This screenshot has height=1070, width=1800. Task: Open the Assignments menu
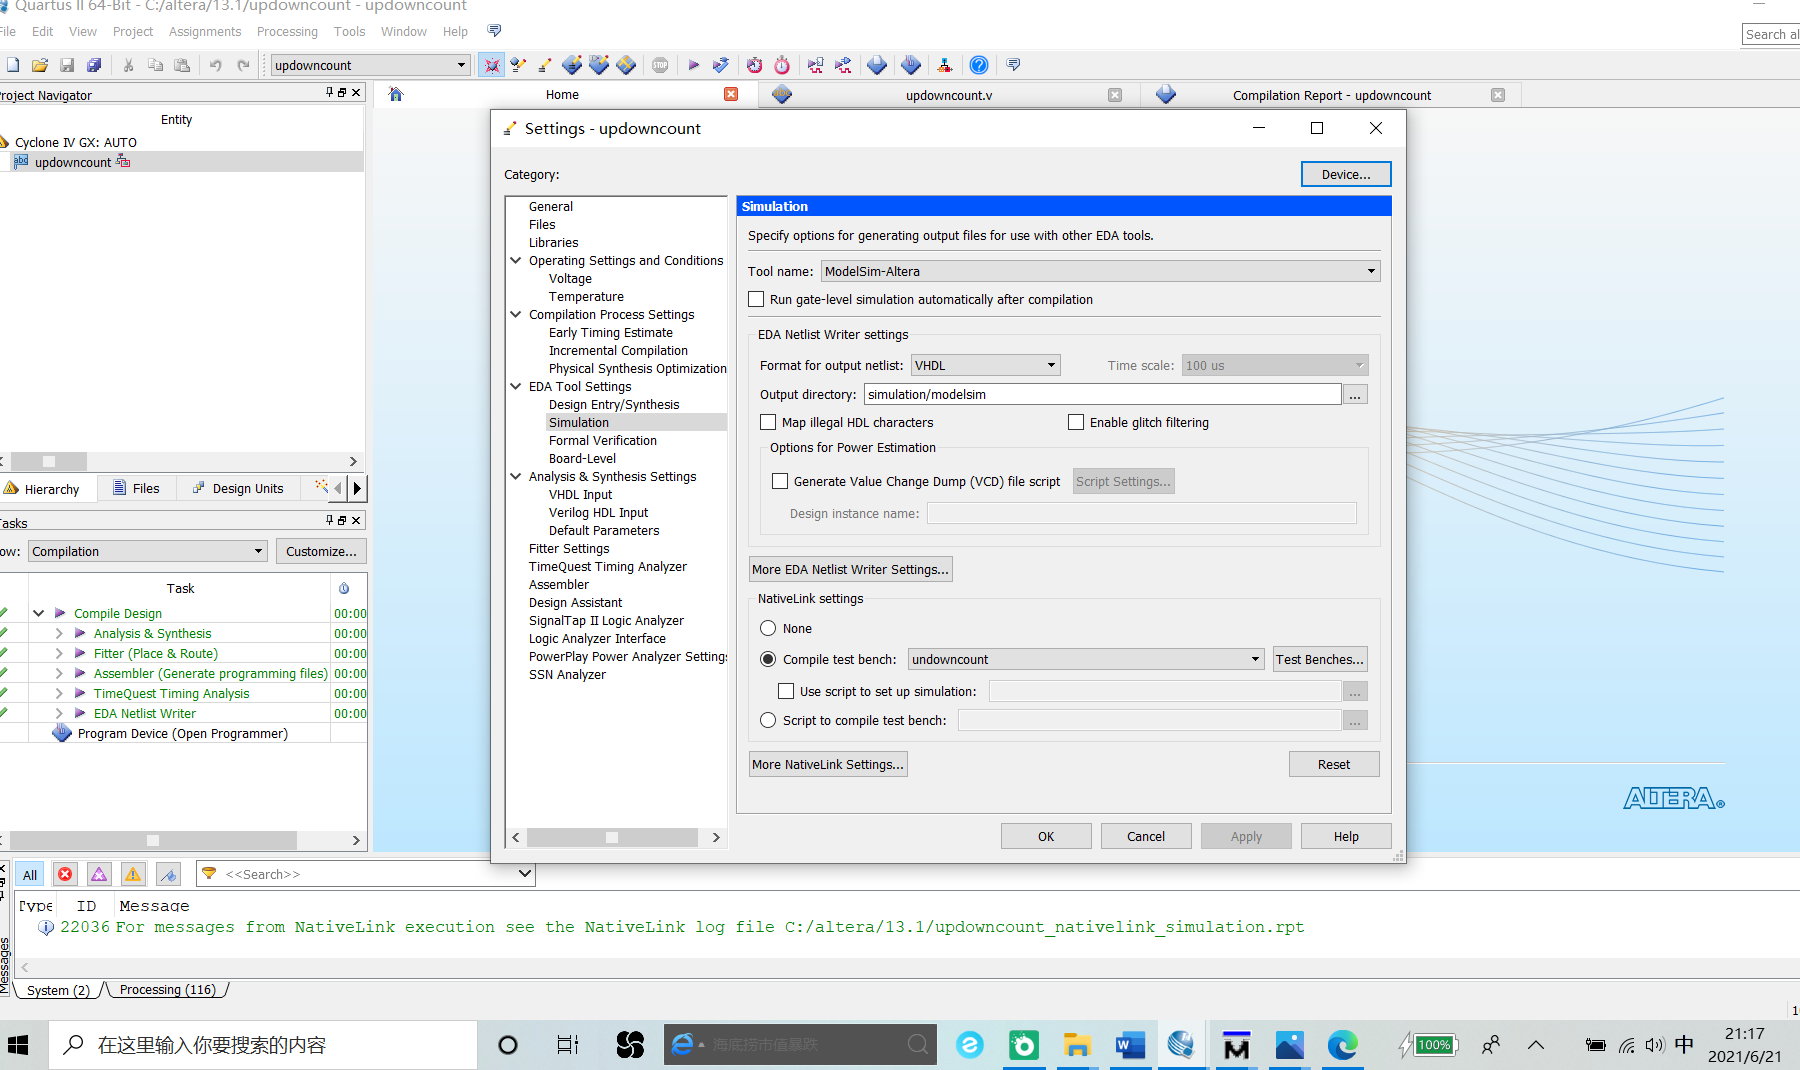pyautogui.click(x=205, y=32)
